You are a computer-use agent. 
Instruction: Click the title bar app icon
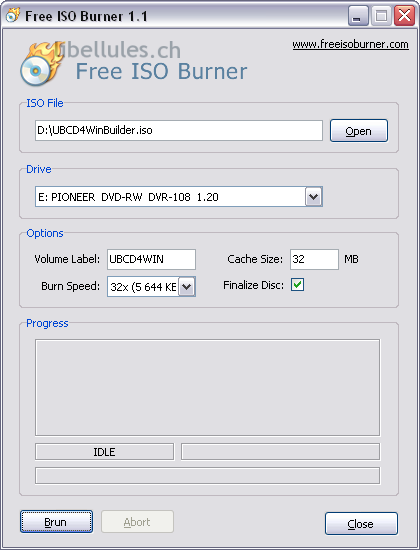[13, 15]
